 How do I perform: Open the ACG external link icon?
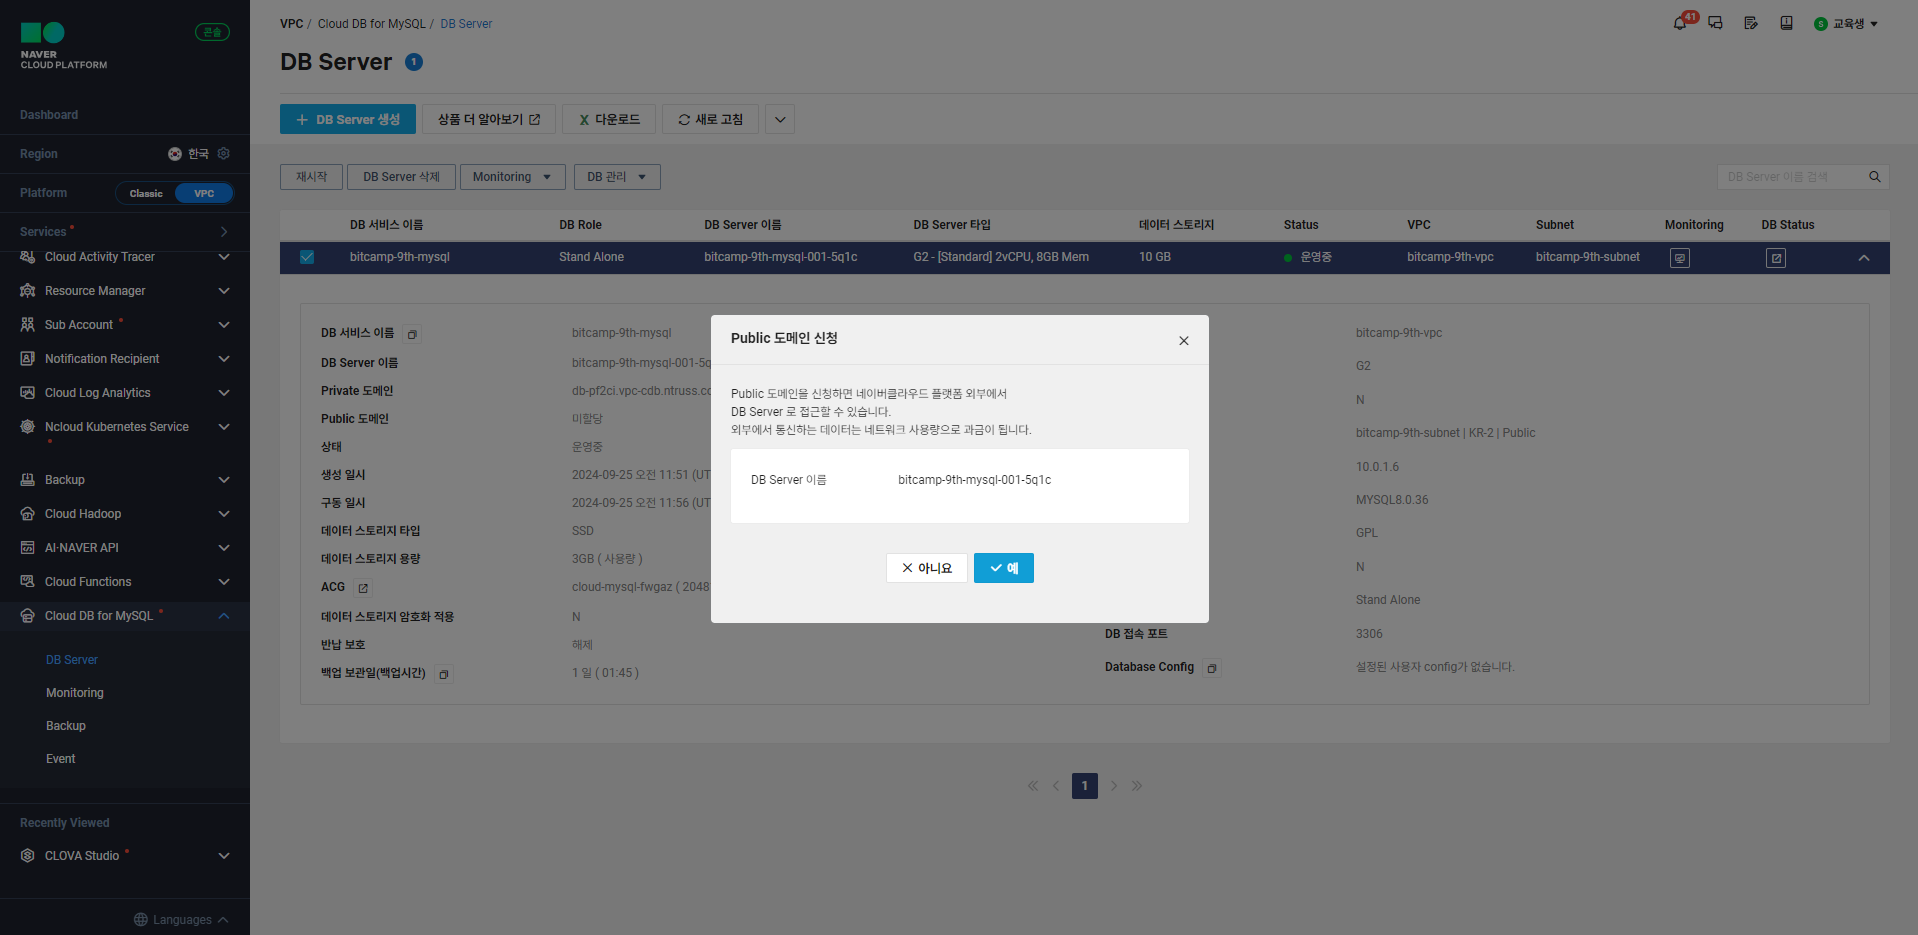(x=363, y=588)
